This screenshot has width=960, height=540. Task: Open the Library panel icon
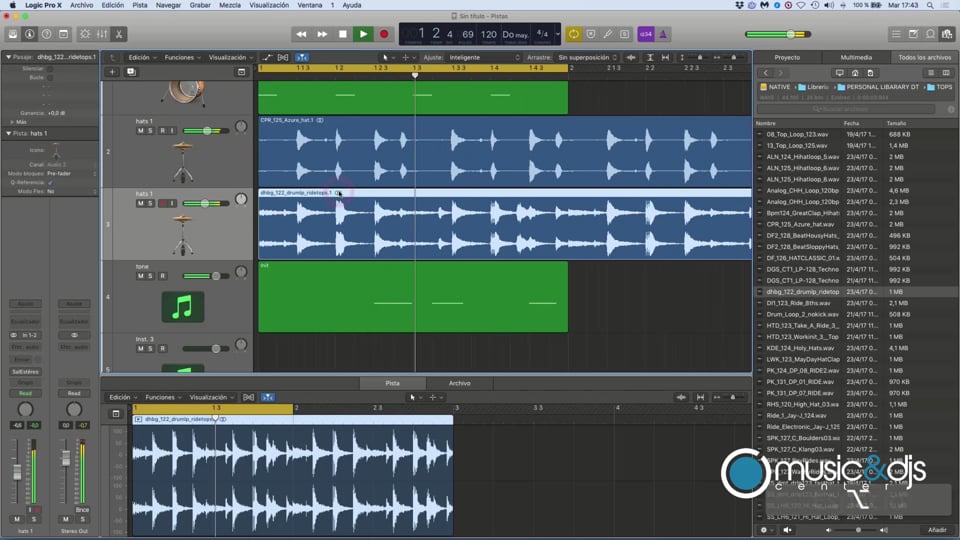(x=12, y=34)
